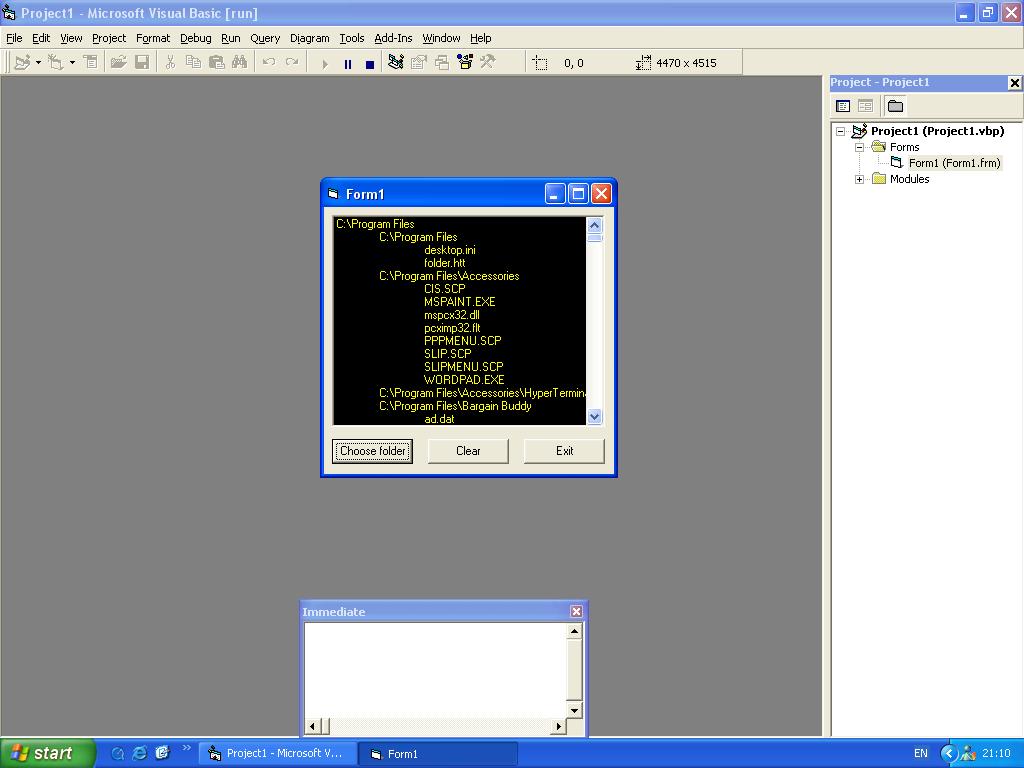The width and height of the screenshot is (1024, 768).
Task: Collapse the Forms folder node
Action: 859,147
